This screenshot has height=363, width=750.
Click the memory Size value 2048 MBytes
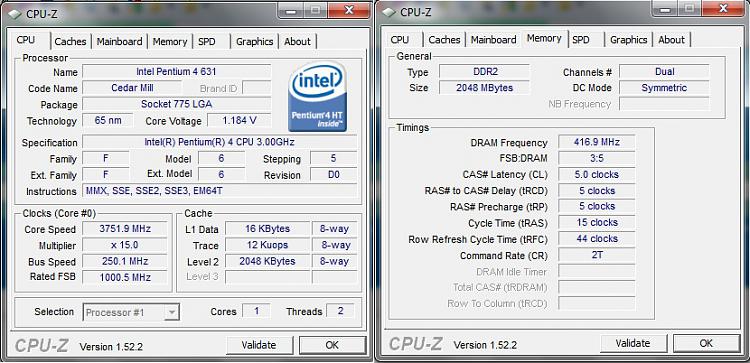tap(485, 88)
